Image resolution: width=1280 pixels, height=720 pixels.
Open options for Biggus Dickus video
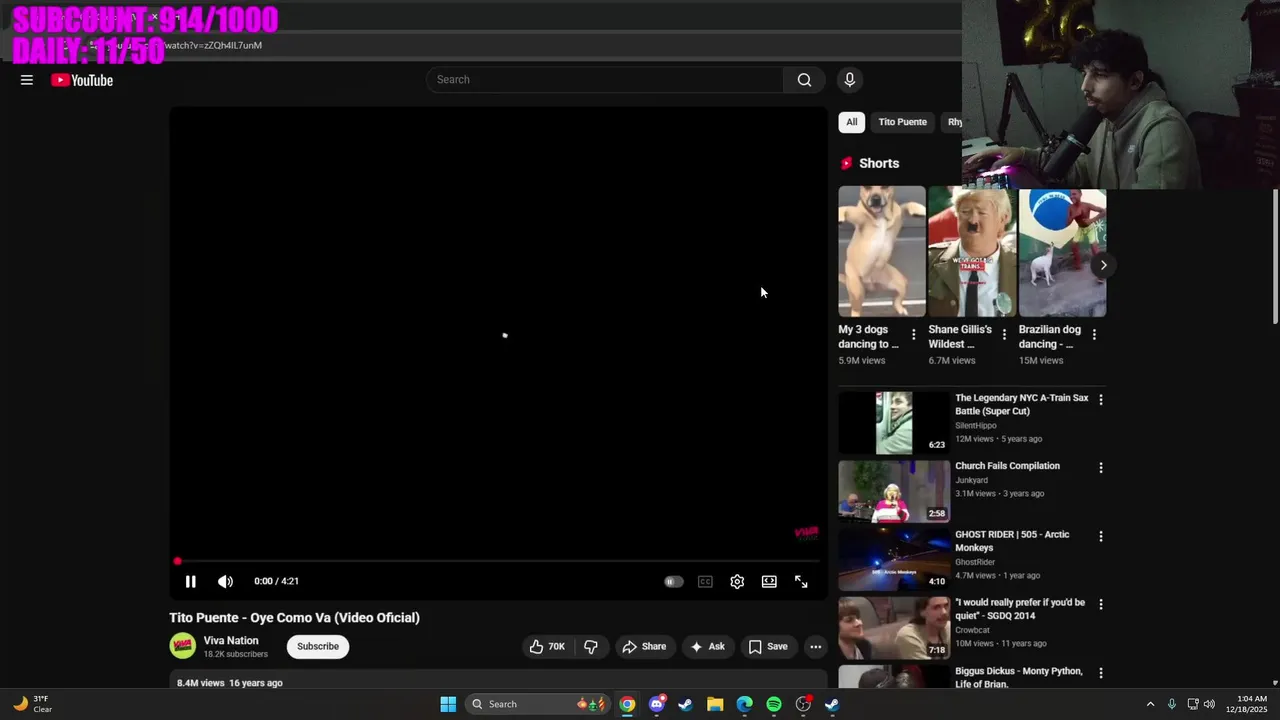coord(1101,673)
